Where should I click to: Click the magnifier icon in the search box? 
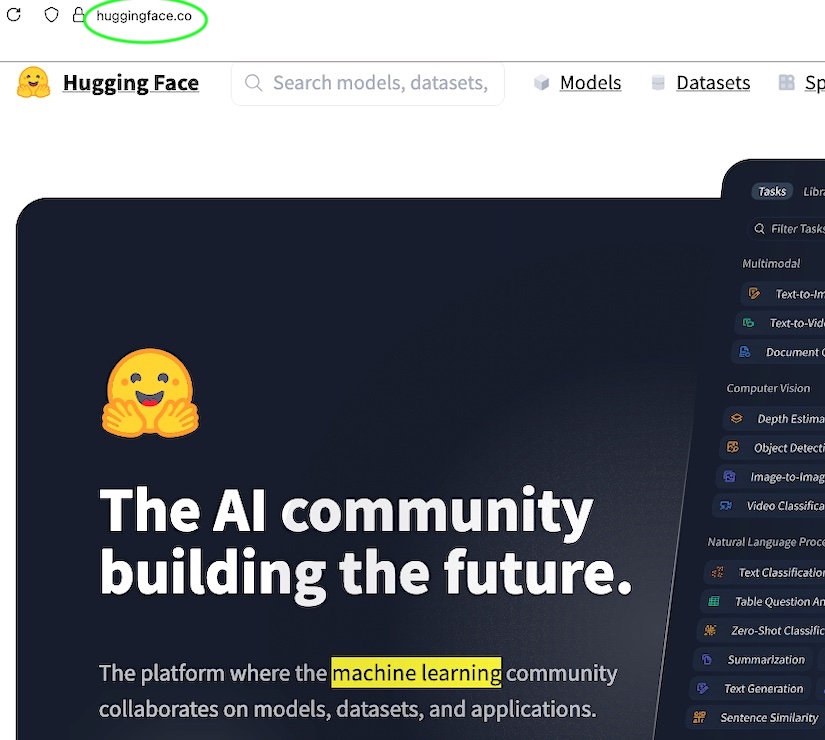254,83
